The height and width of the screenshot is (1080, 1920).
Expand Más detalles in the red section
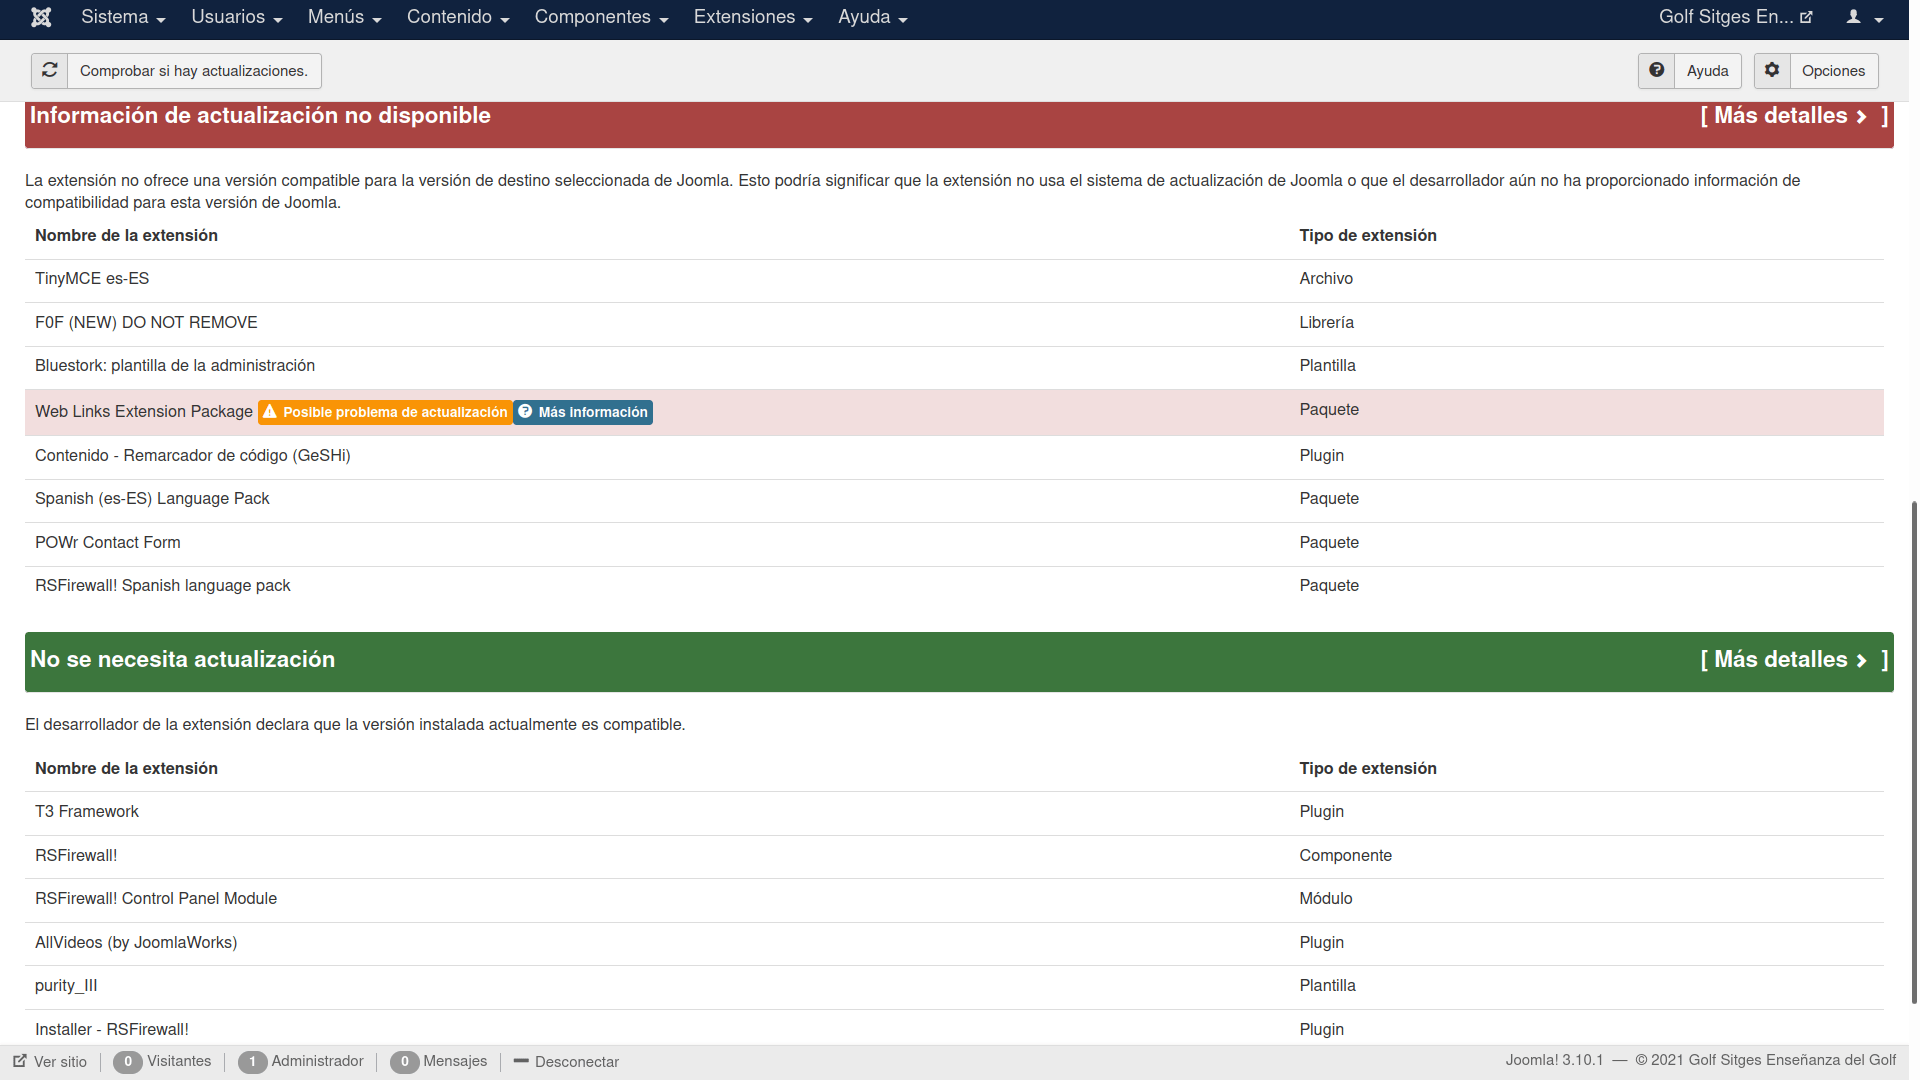(x=1794, y=116)
